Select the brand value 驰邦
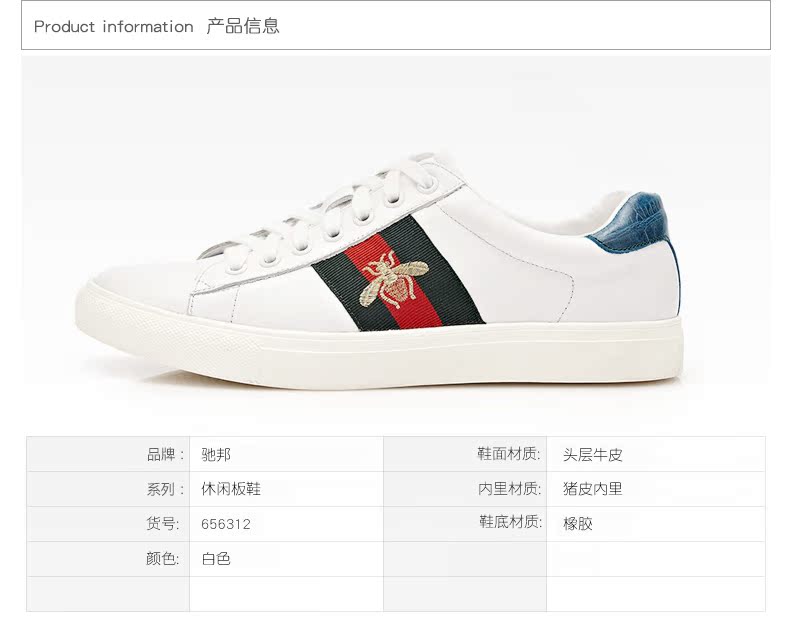Viewport: 790px width, 618px height. (216, 455)
